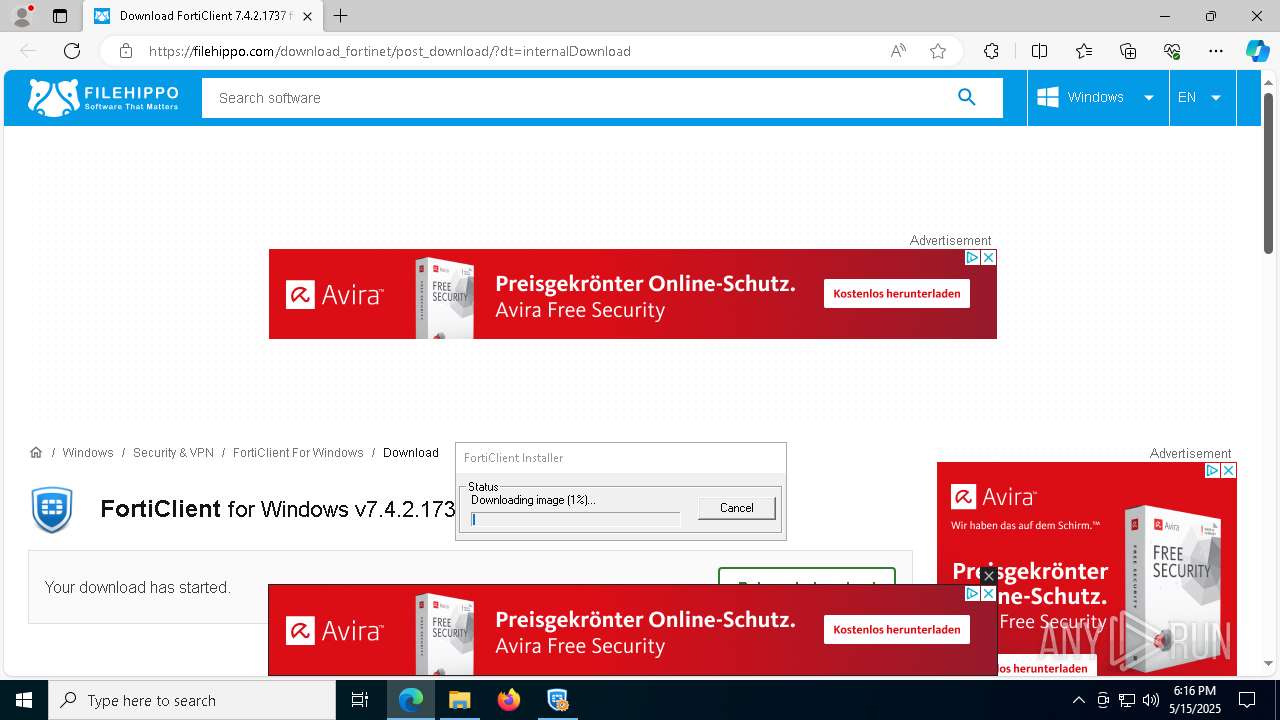Expand the Windows platform dropdown
Image resolution: width=1280 pixels, height=720 pixels.
click(x=1097, y=97)
